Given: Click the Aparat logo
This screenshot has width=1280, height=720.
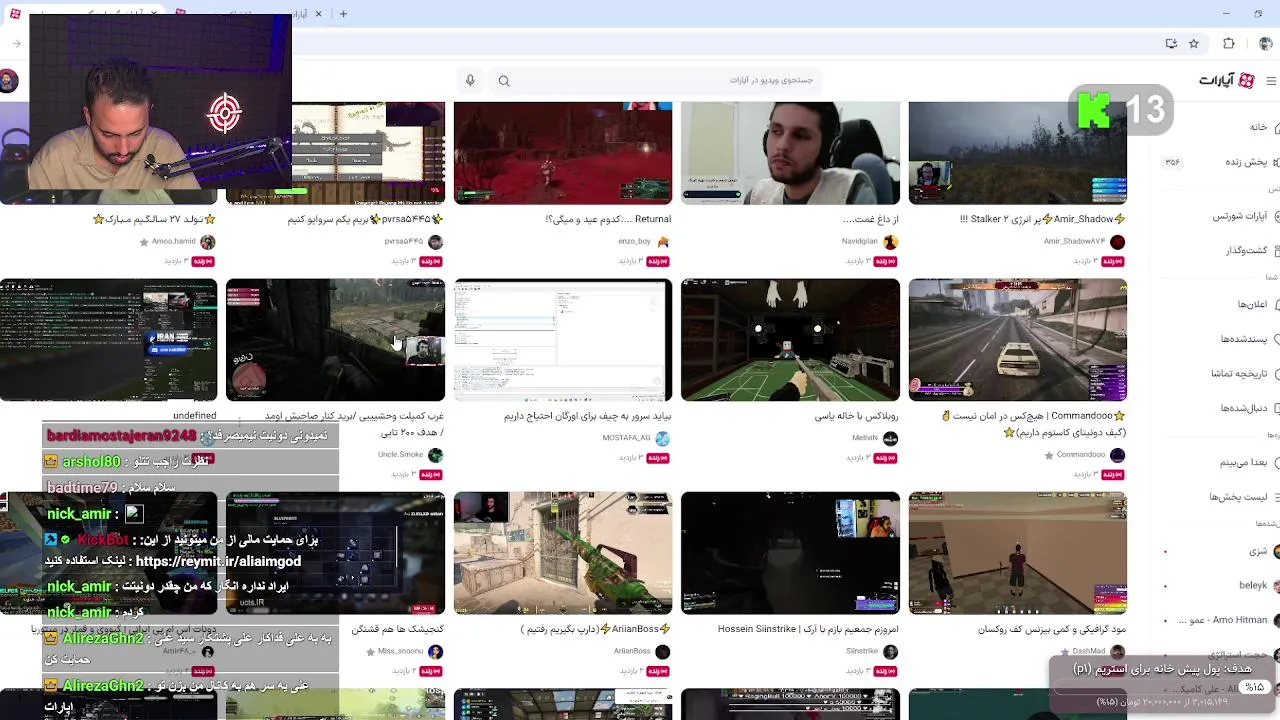Looking at the screenshot, I should [1226, 80].
